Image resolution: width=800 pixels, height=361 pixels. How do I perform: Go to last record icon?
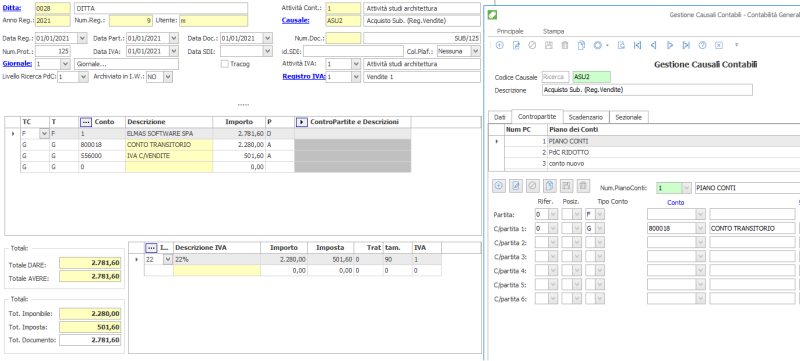686,45
